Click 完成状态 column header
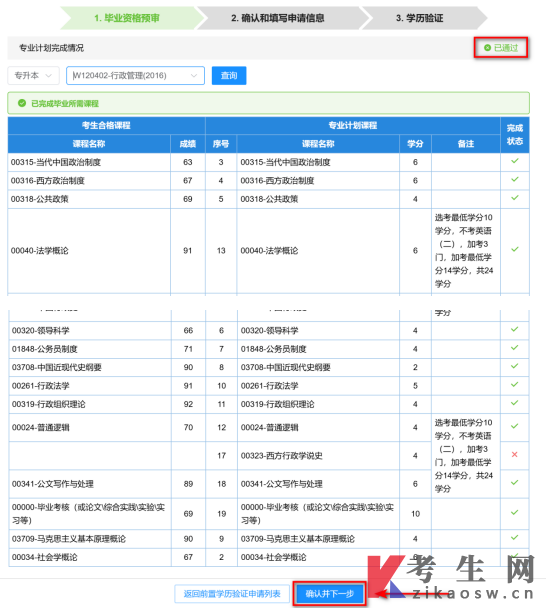 515,135
